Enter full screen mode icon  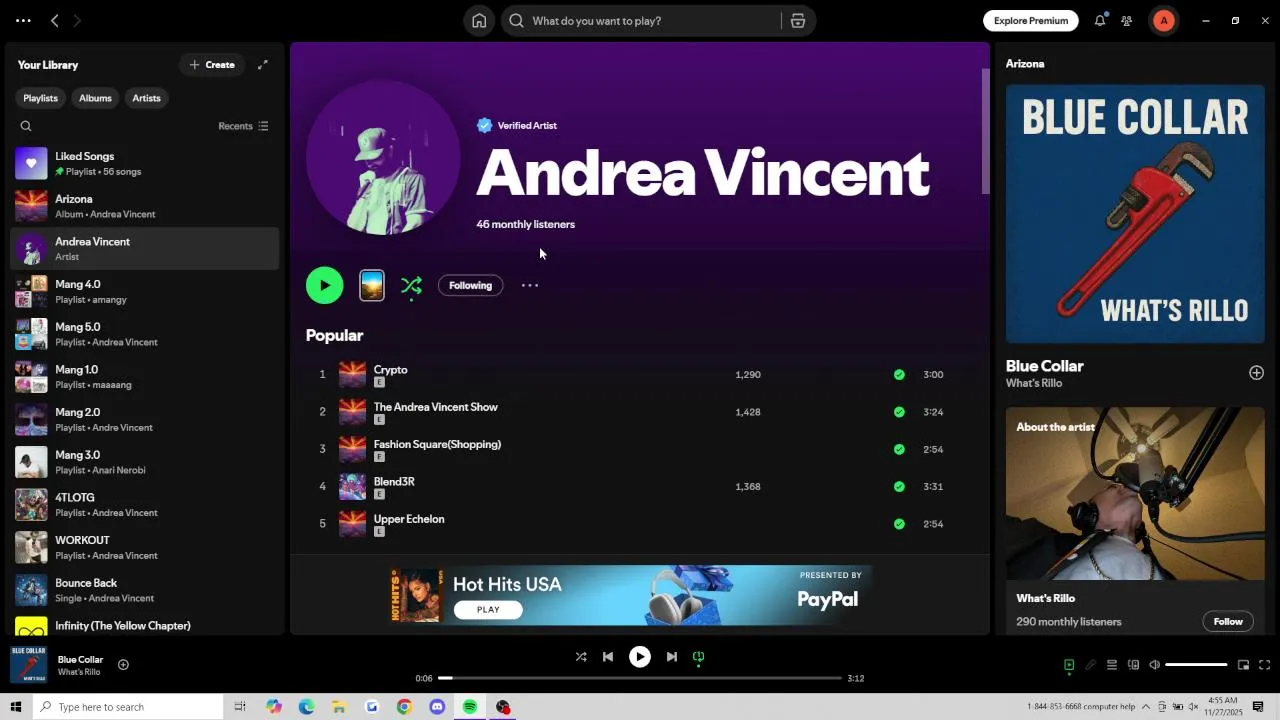coord(1264,665)
